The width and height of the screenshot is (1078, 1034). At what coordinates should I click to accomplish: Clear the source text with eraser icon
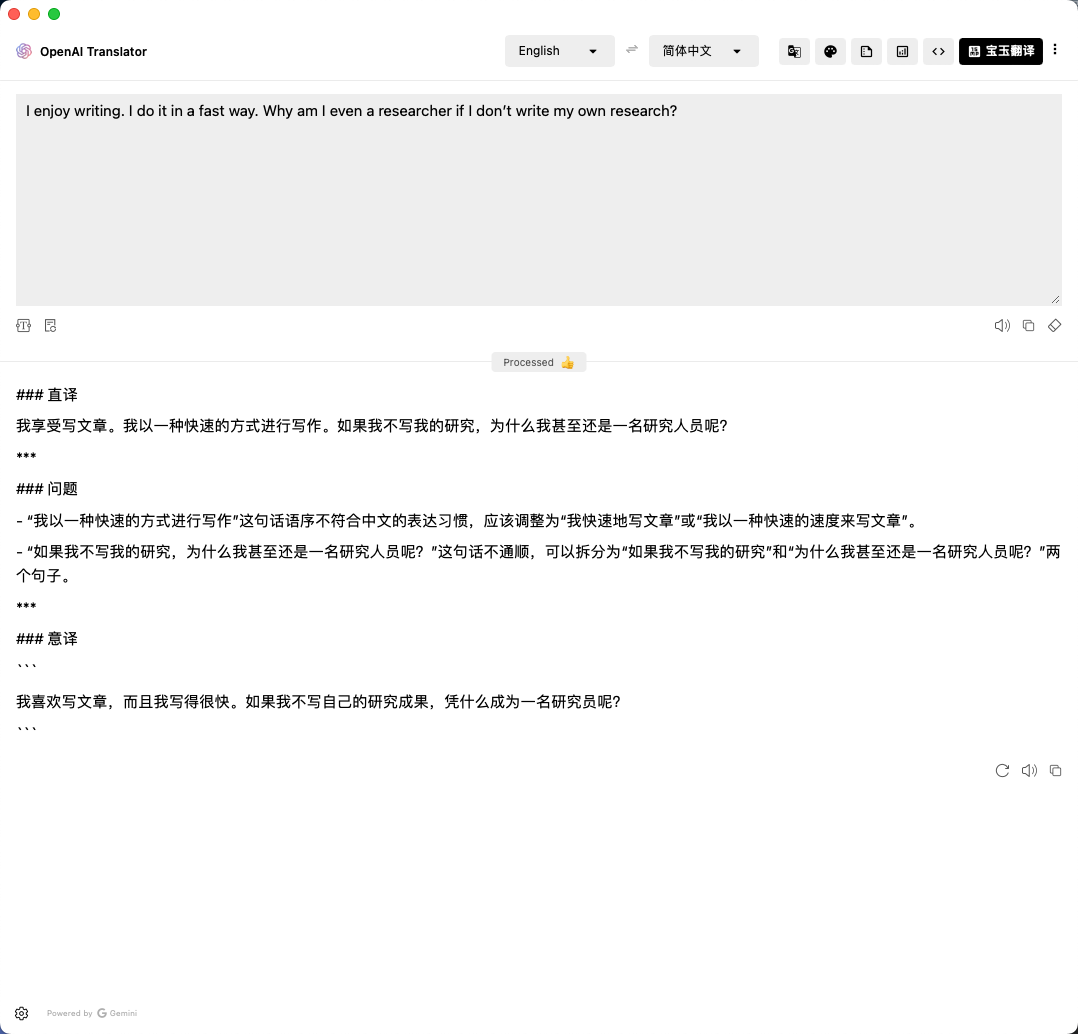click(x=1054, y=326)
